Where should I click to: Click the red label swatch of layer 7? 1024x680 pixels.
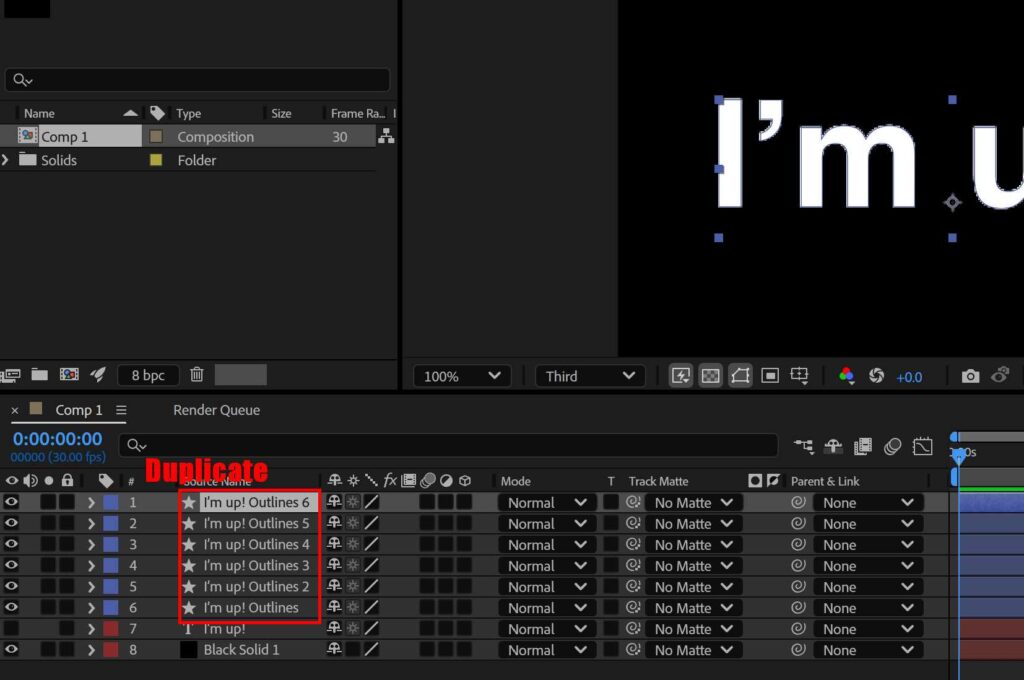111,628
